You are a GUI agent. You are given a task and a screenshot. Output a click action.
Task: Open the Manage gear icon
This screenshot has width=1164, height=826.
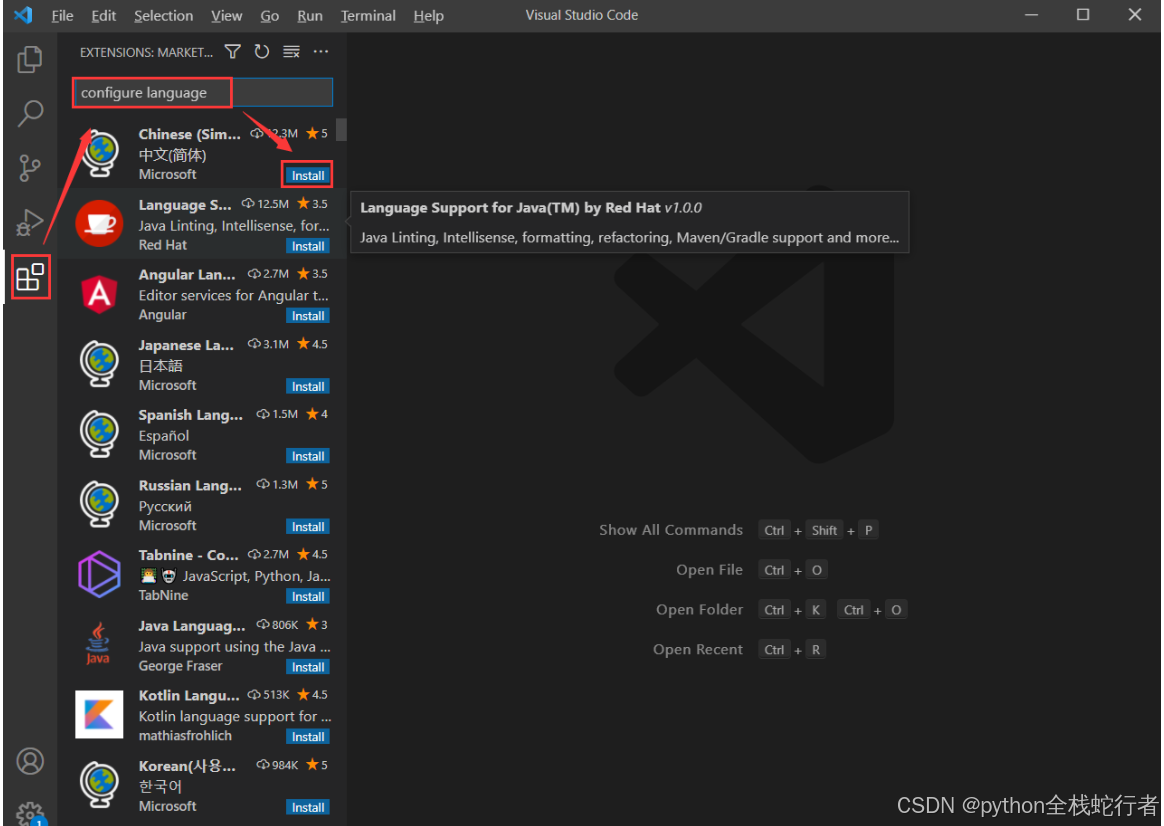pos(30,814)
